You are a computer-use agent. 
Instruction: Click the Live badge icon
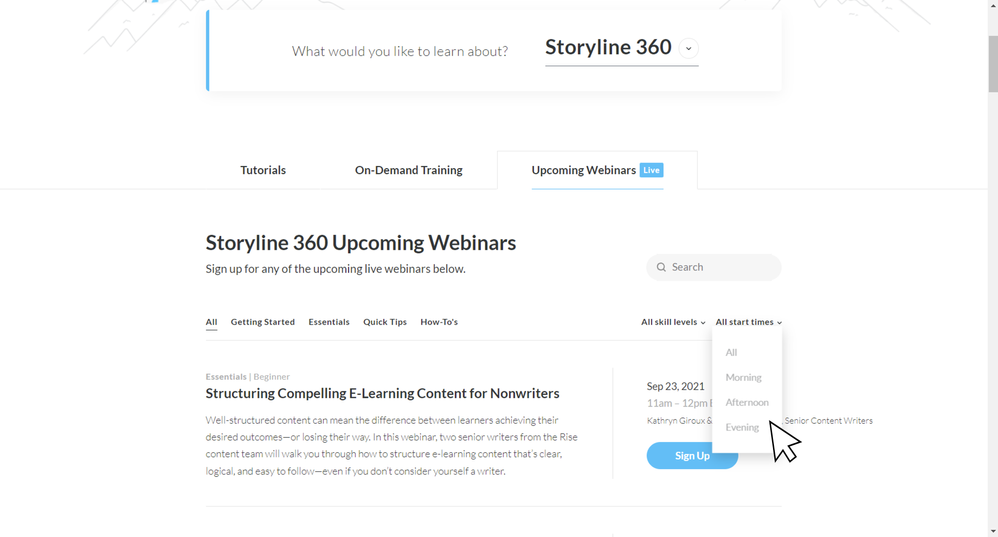(651, 170)
